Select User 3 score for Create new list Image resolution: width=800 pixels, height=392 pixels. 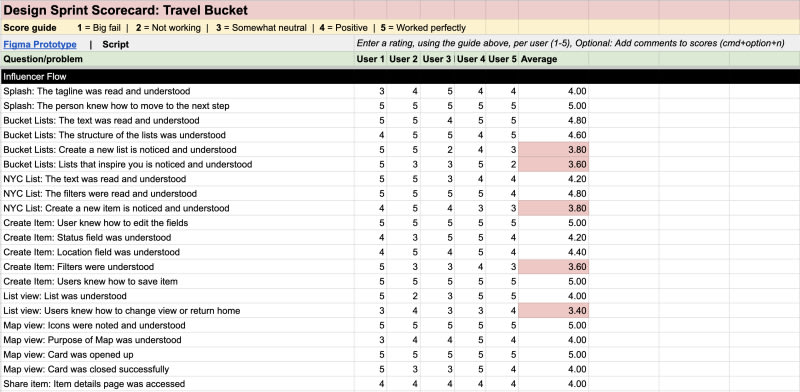[437, 150]
